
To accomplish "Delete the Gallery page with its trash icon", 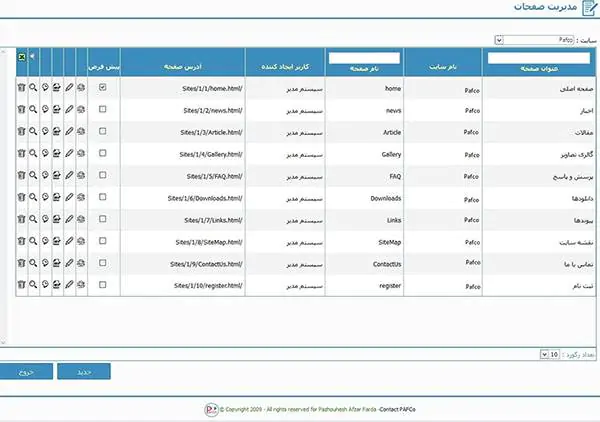I will pyautogui.click(x=21, y=153).
